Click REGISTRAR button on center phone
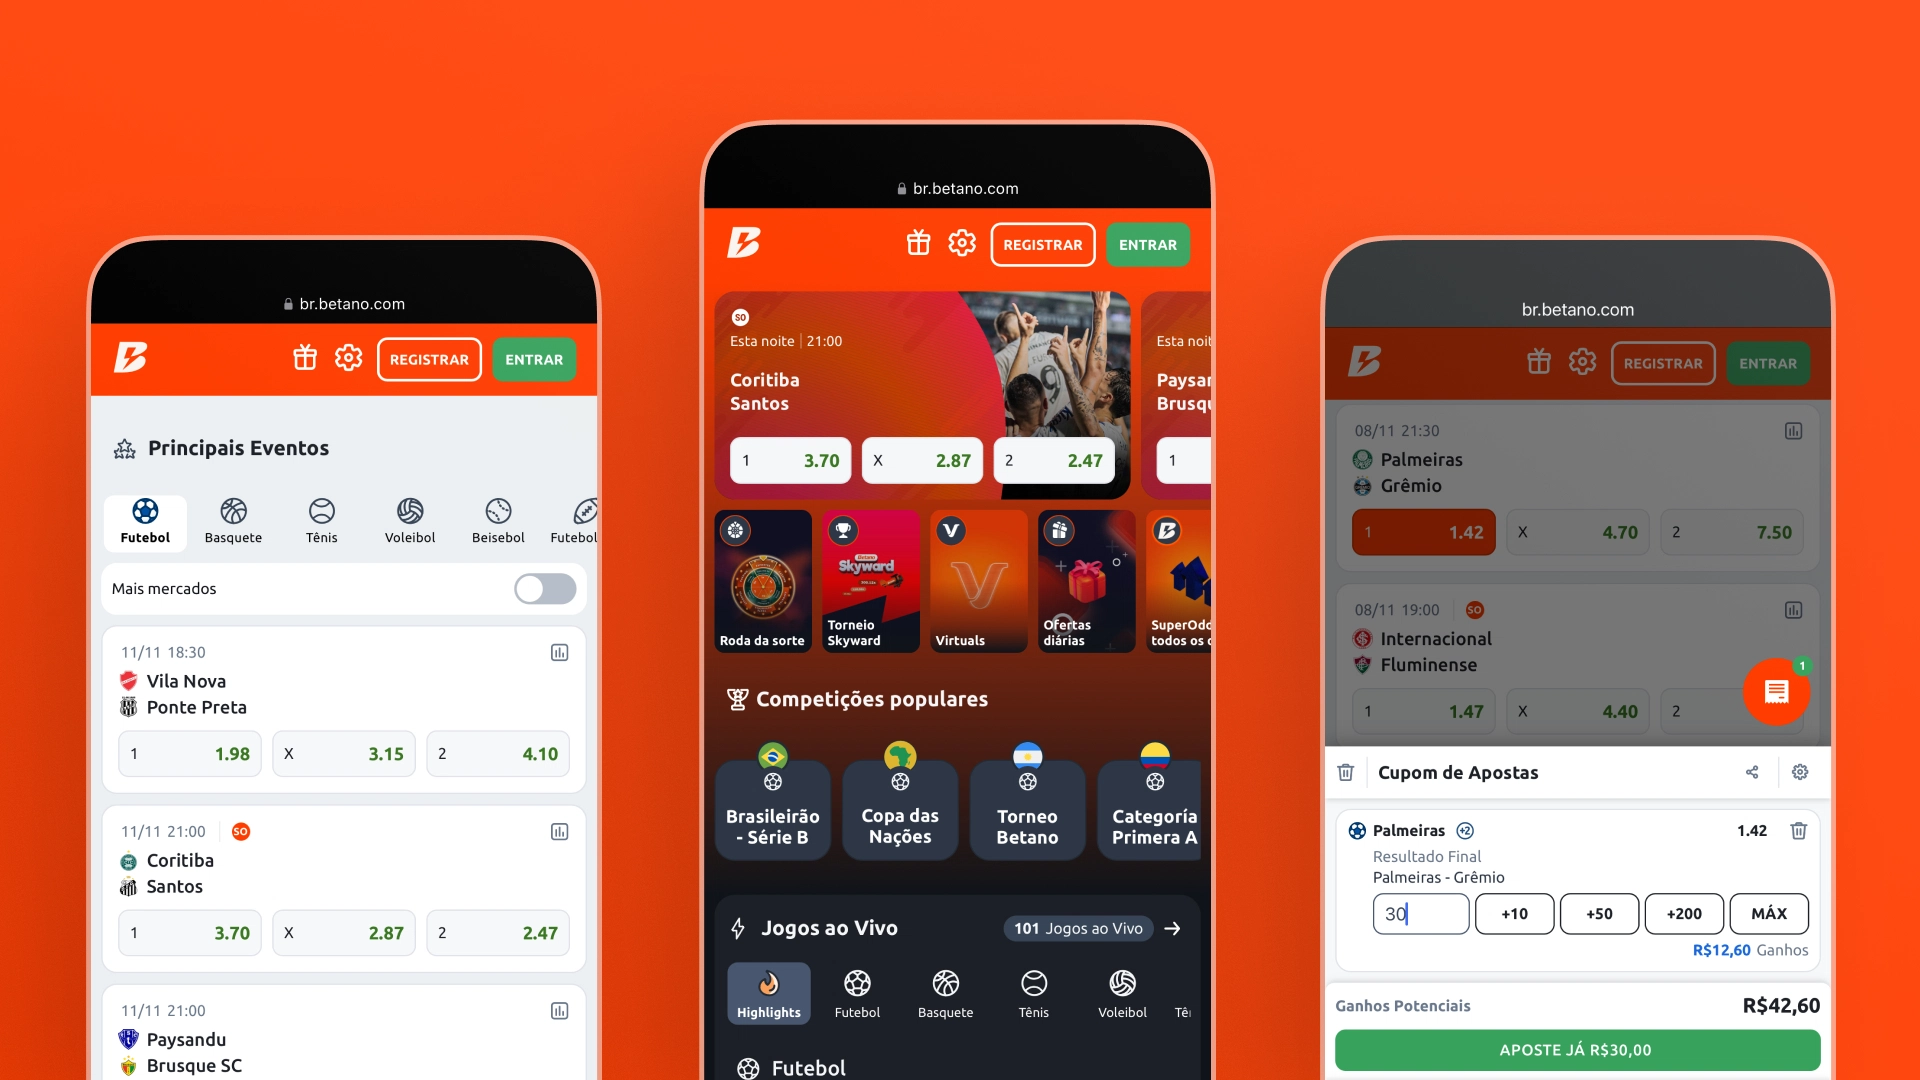This screenshot has width=1920, height=1080. coord(1042,244)
